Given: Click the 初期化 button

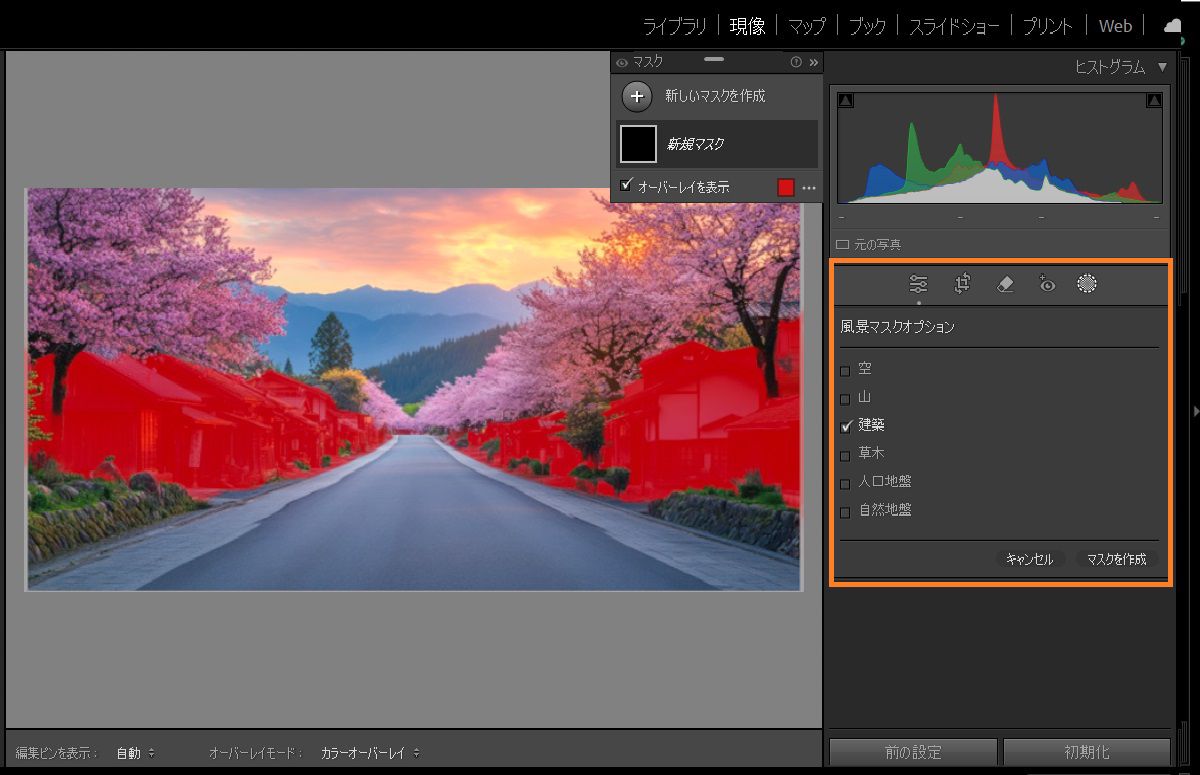Looking at the screenshot, I should click(x=1087, y=751).
